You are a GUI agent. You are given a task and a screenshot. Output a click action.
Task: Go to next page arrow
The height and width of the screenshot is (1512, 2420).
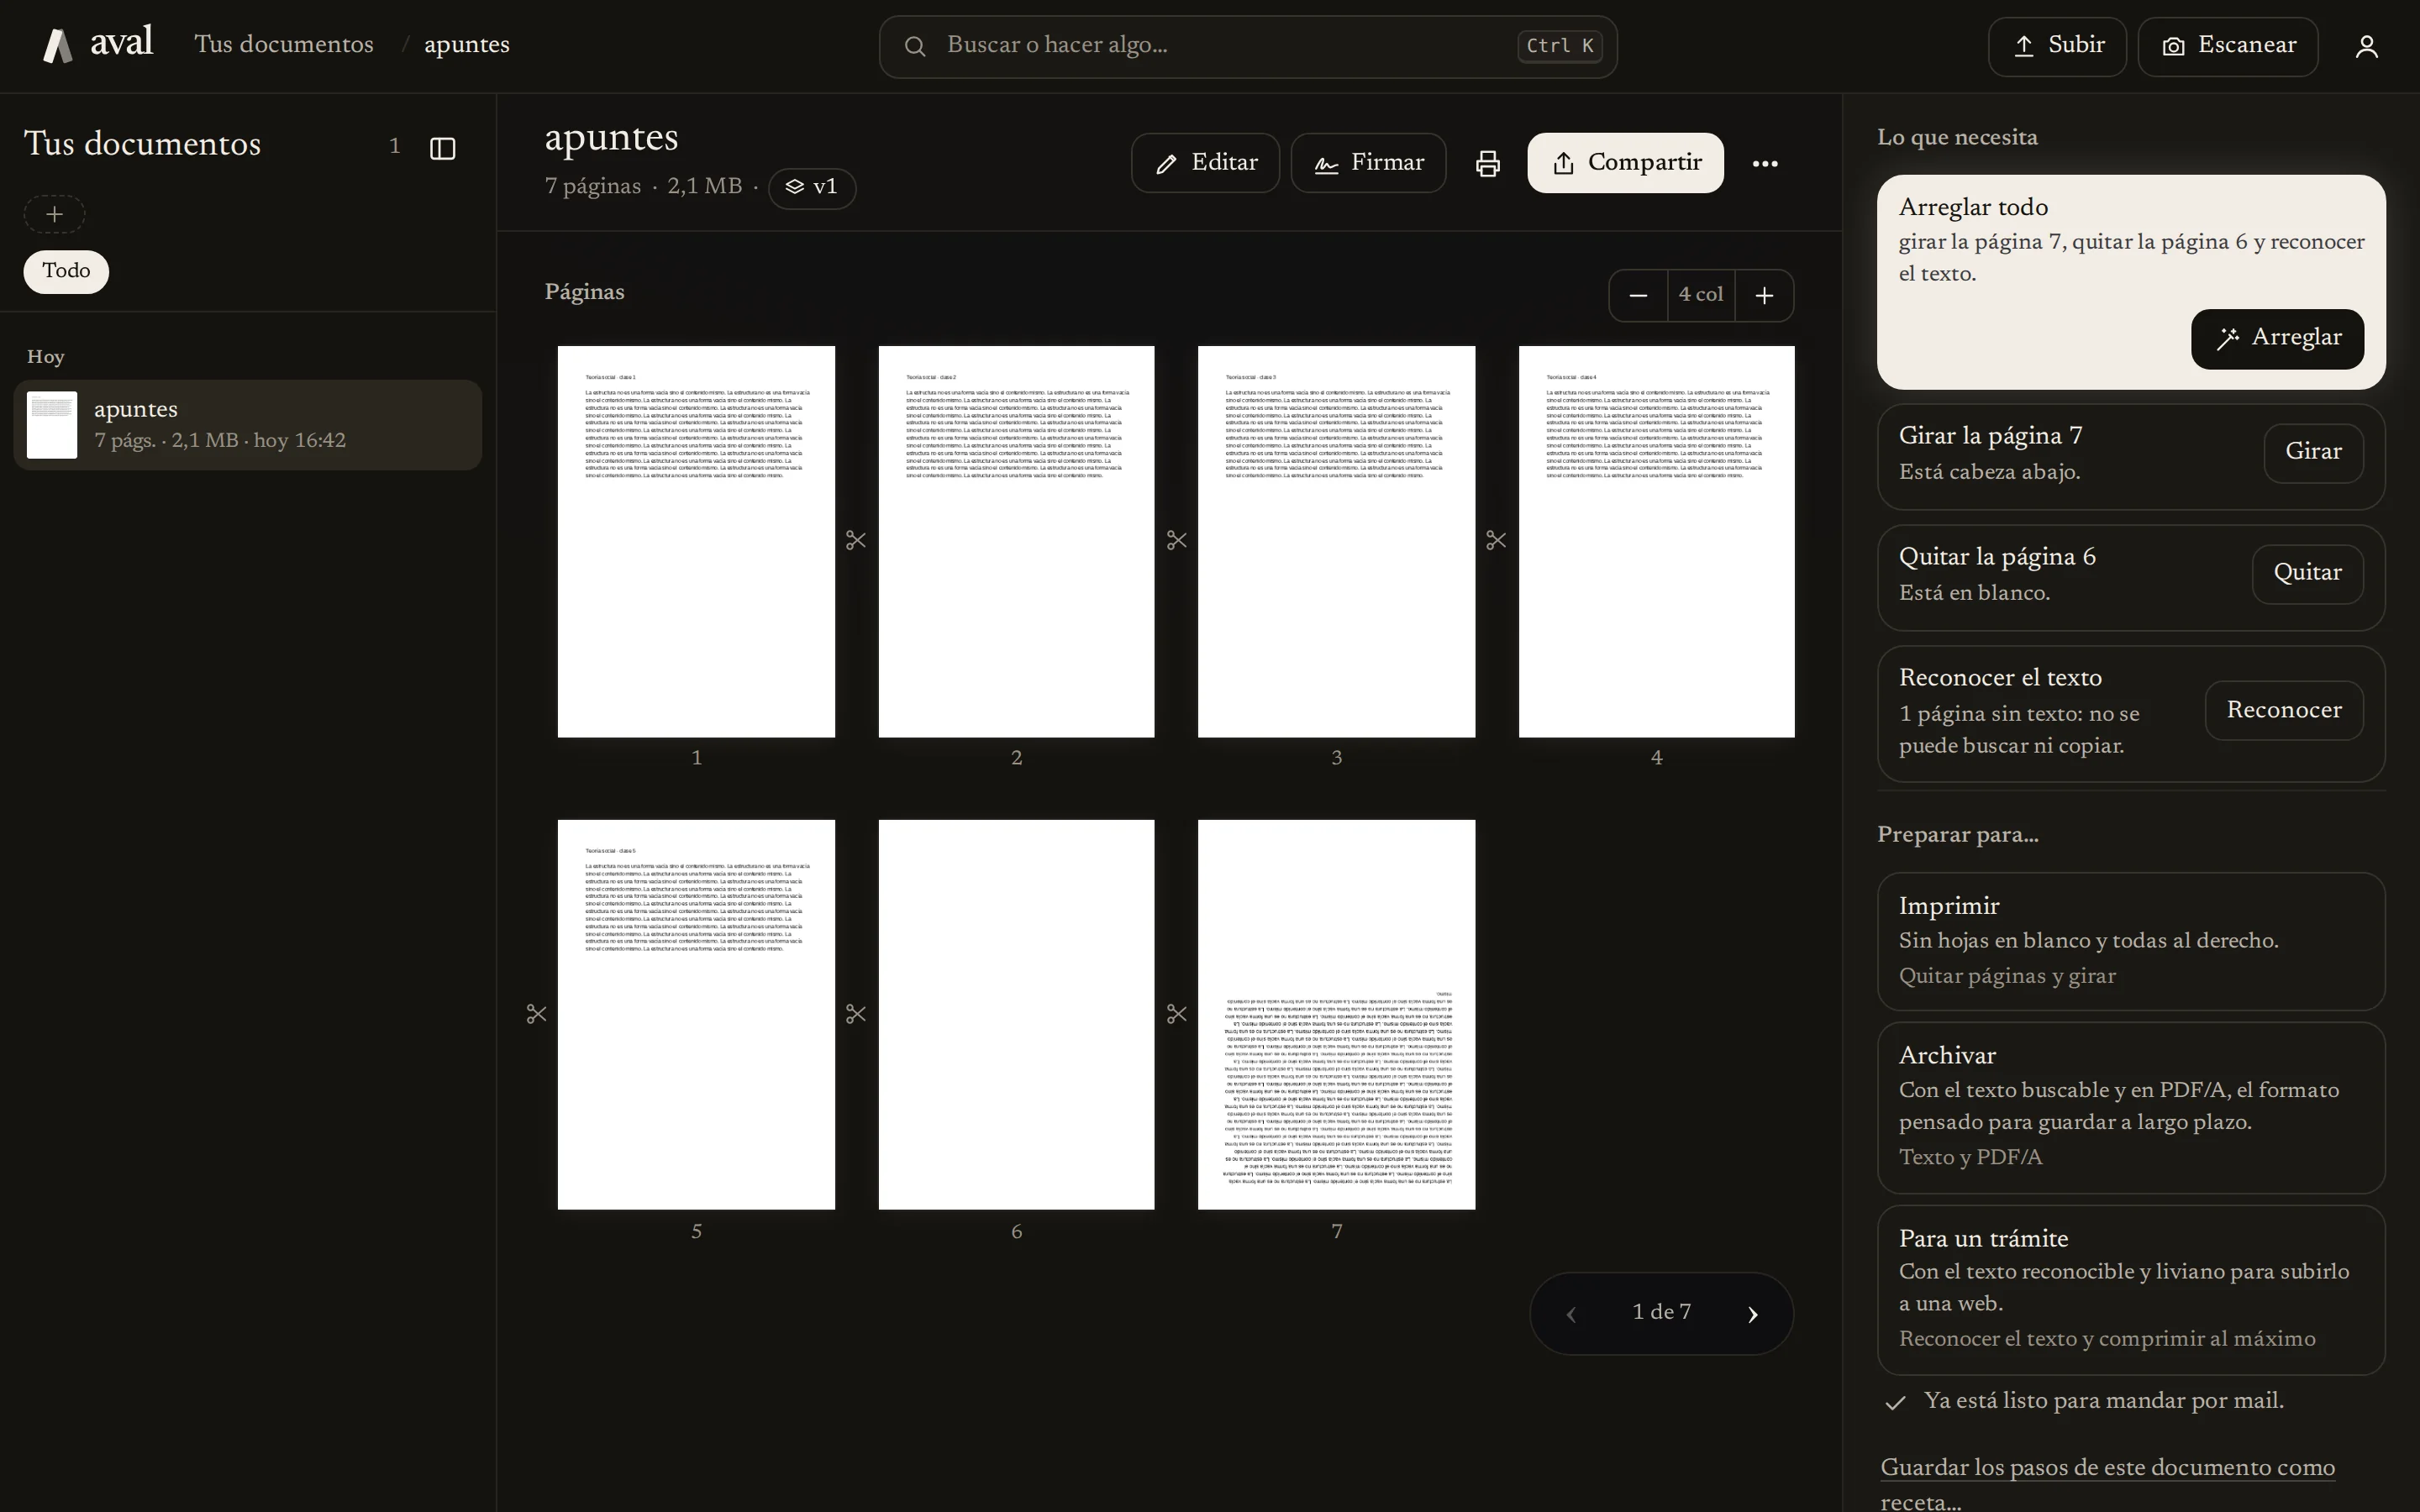click(1752, 1315)
